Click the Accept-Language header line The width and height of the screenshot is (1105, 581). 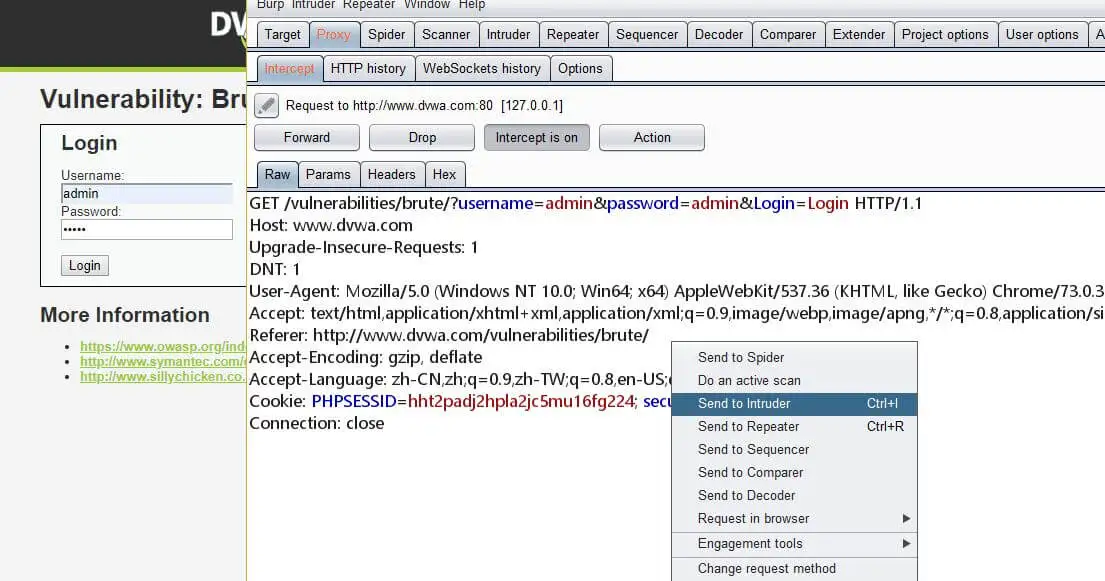coord(458,379)
